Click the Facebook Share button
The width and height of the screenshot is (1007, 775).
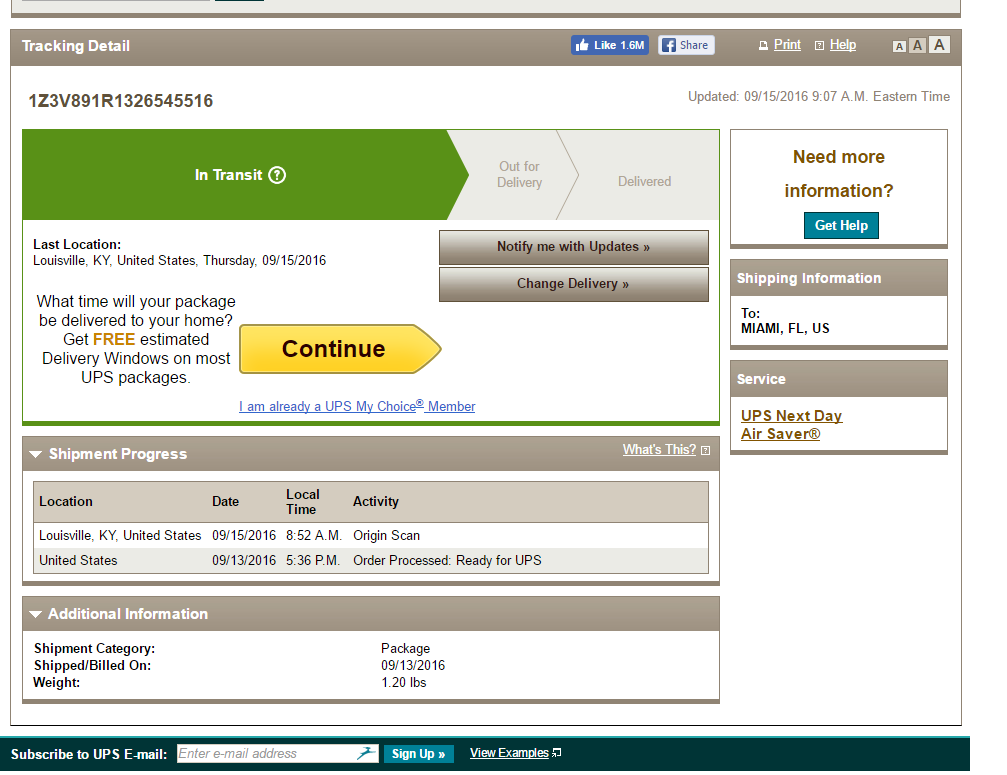pyautogui.click(x=686, y=45)
